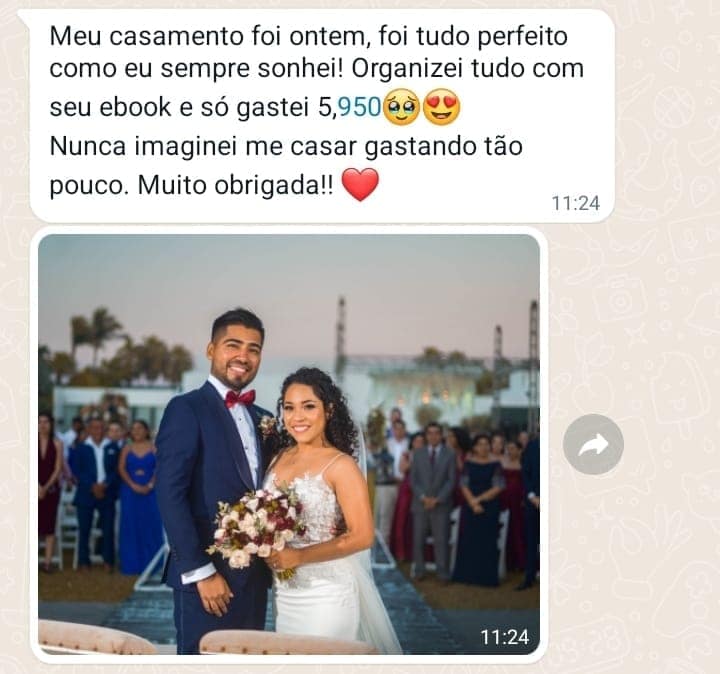Open the wedding photo attachment
Image resolution: width=720 pixels, height=674 pixels.
point(289,444)
